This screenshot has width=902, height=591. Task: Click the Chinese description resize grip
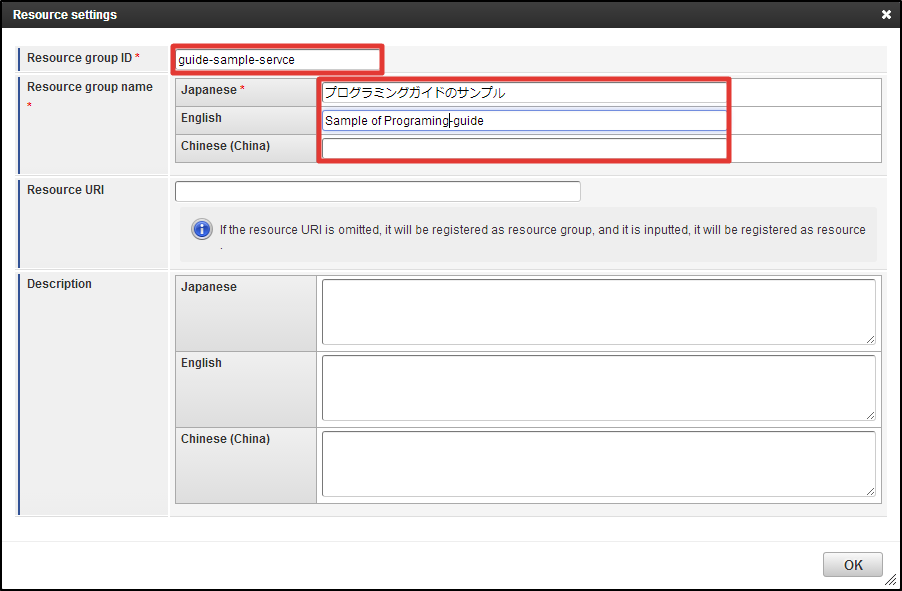870,491
